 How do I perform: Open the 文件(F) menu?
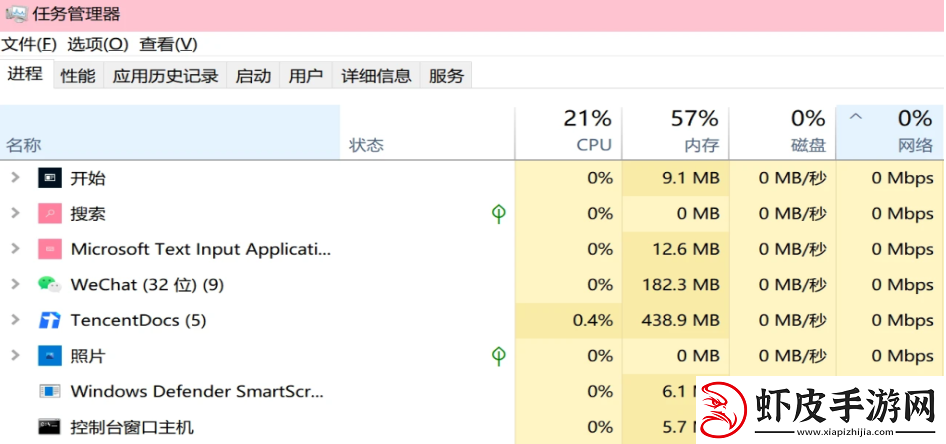29,44
